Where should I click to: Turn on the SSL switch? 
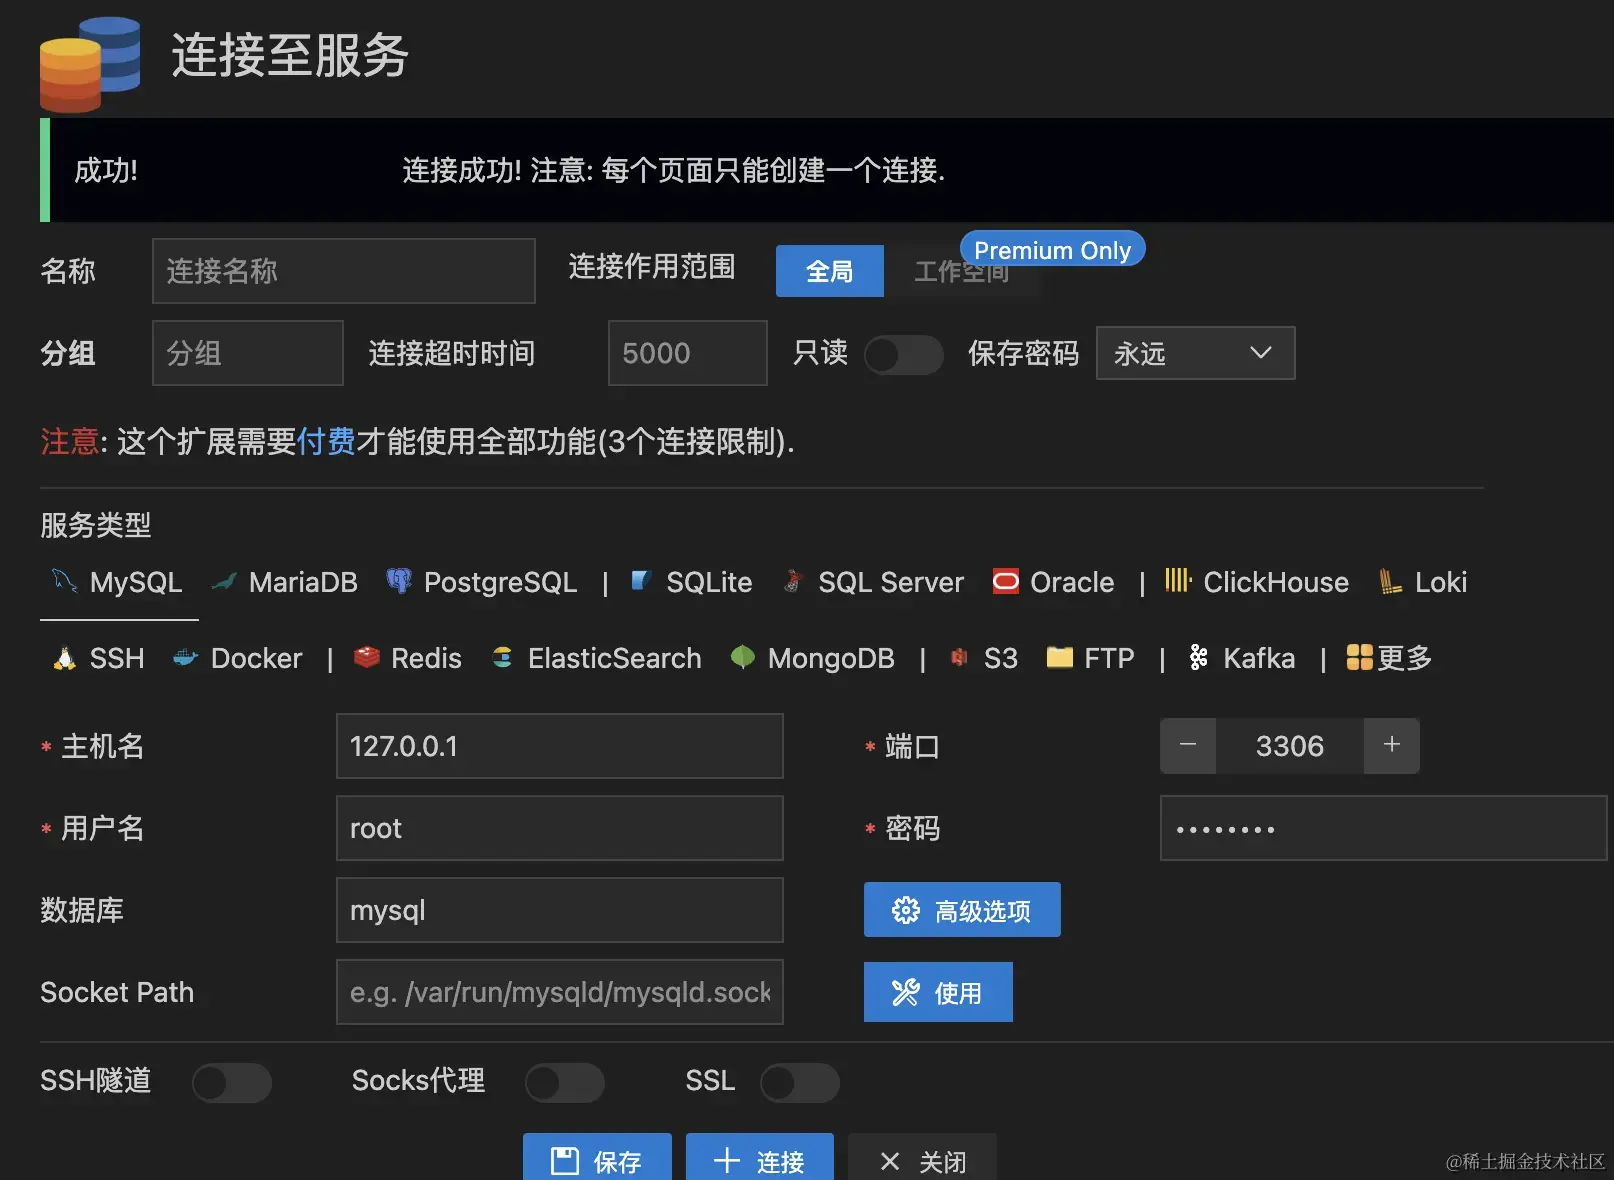tap(799, 1082)
